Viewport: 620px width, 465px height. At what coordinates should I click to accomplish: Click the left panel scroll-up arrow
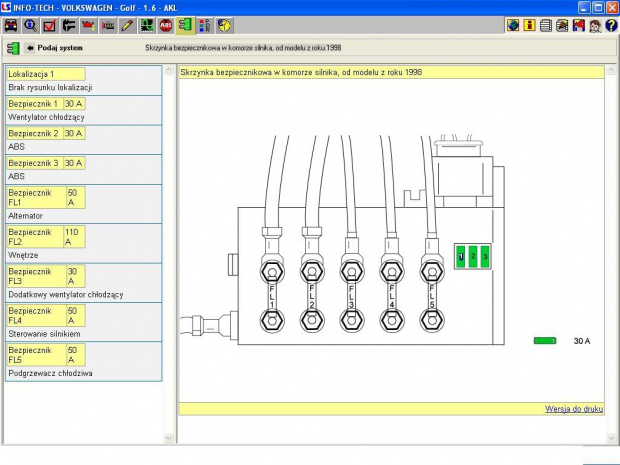169,70
